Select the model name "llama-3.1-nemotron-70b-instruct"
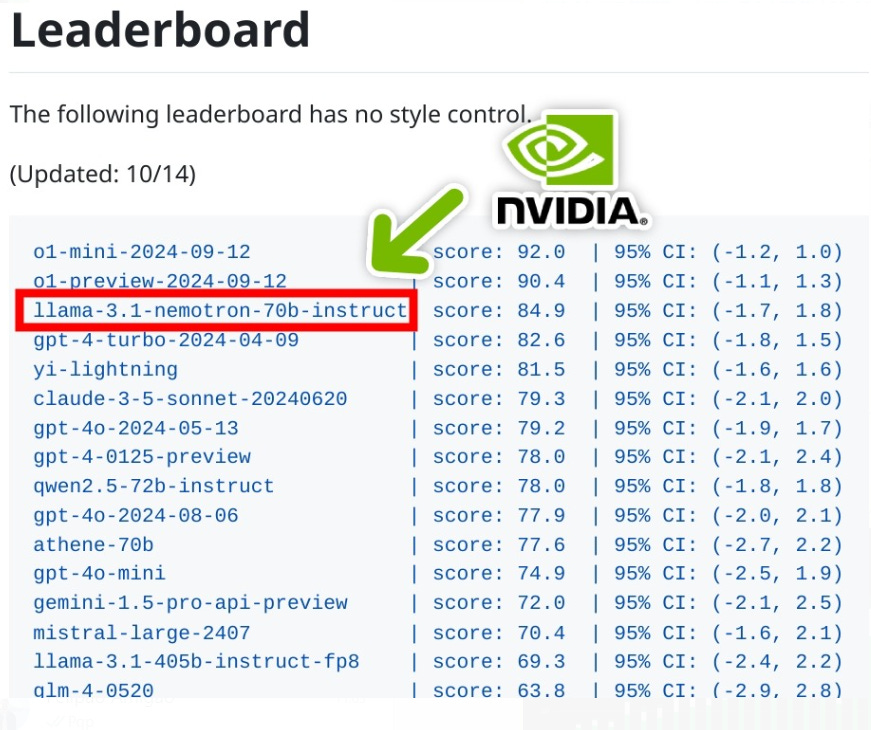 [x=221, y=310]
